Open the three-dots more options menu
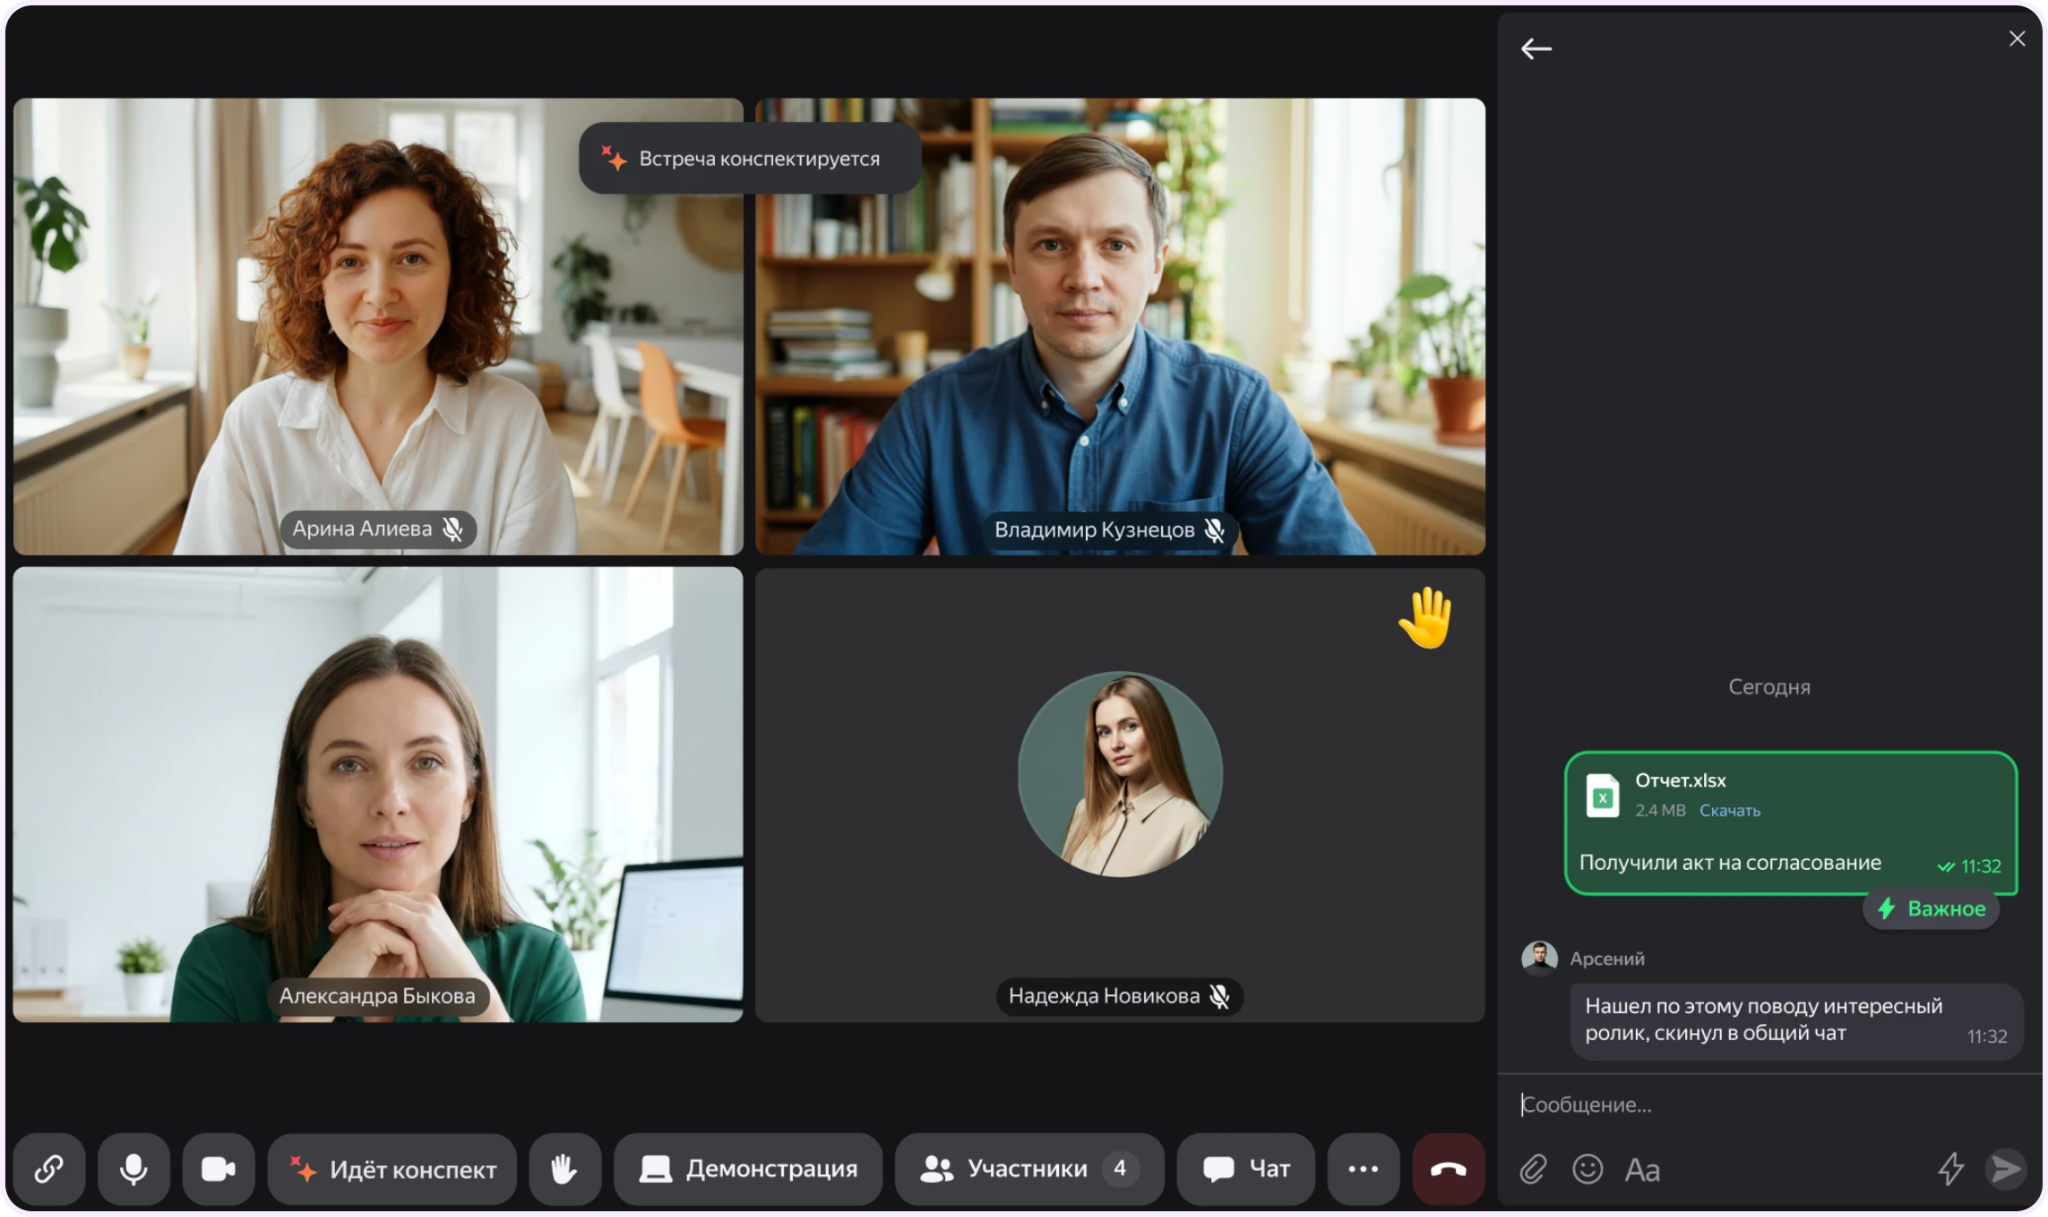The width and height of the screenshot is (2048, 1217). [x=1363, y=1168]
